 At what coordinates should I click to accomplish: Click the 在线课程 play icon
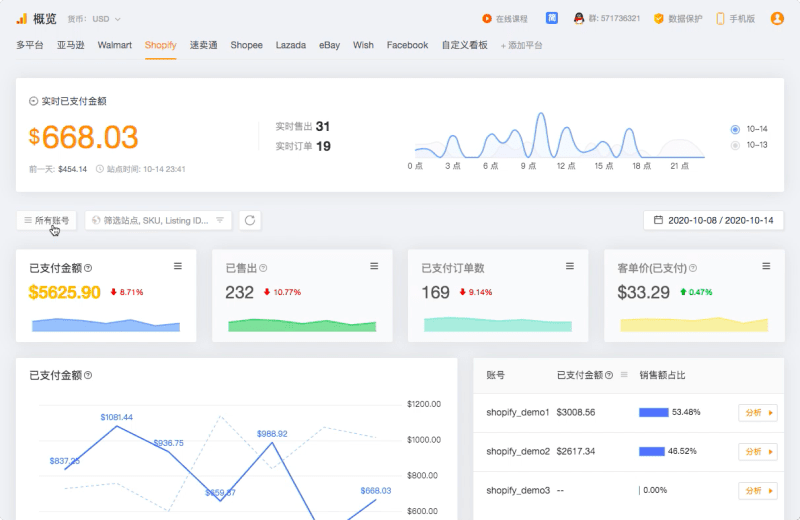pos(487,18)
